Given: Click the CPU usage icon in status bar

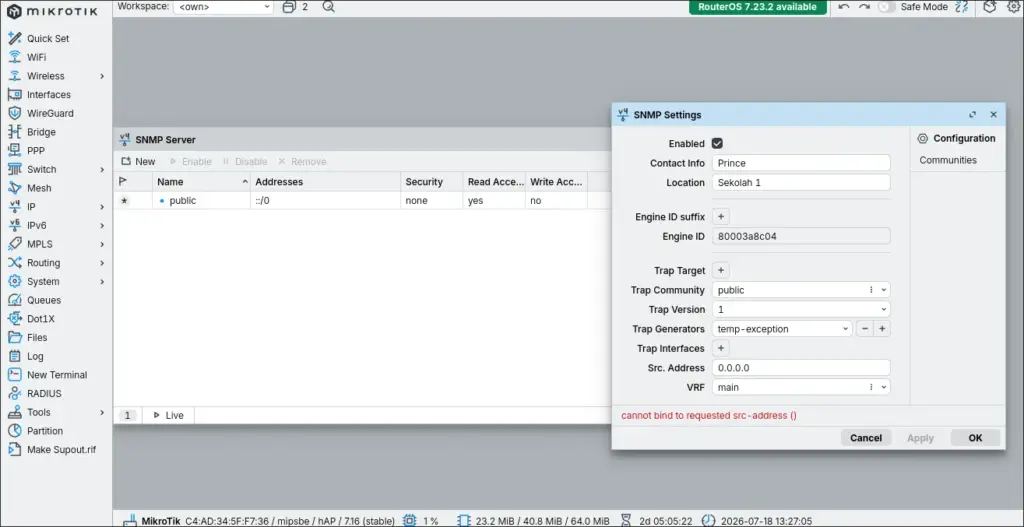Looking at the screenshot, I should click(409, 520).
